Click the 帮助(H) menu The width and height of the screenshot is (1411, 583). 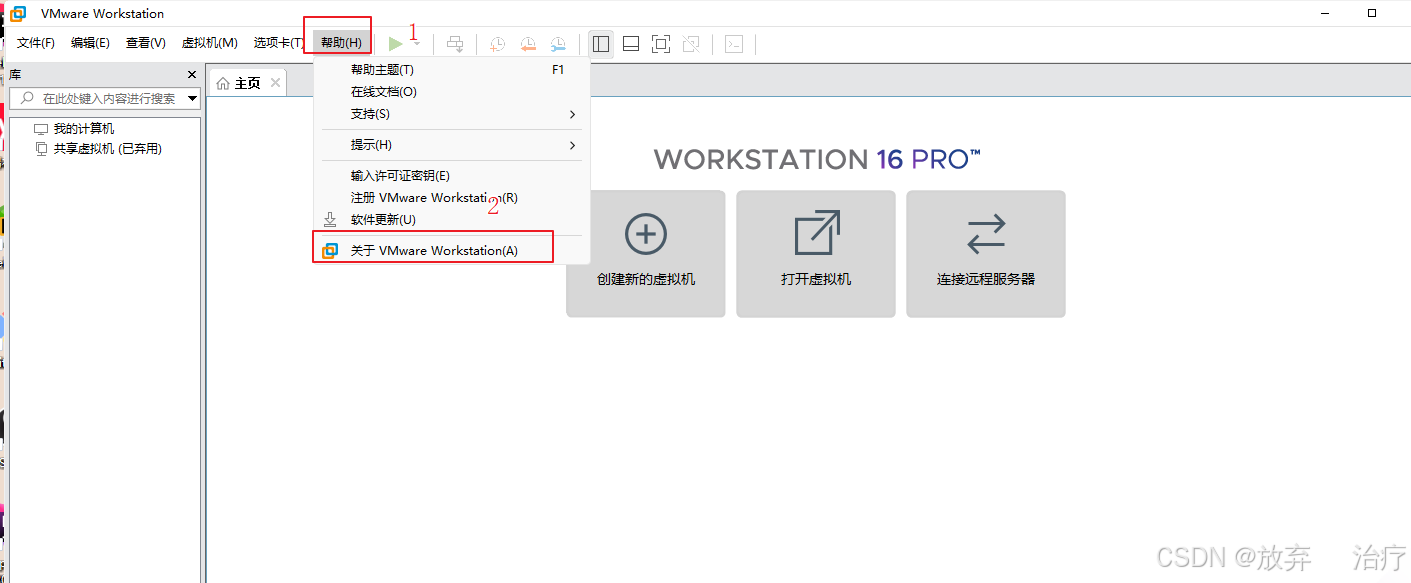coord(341,43)
